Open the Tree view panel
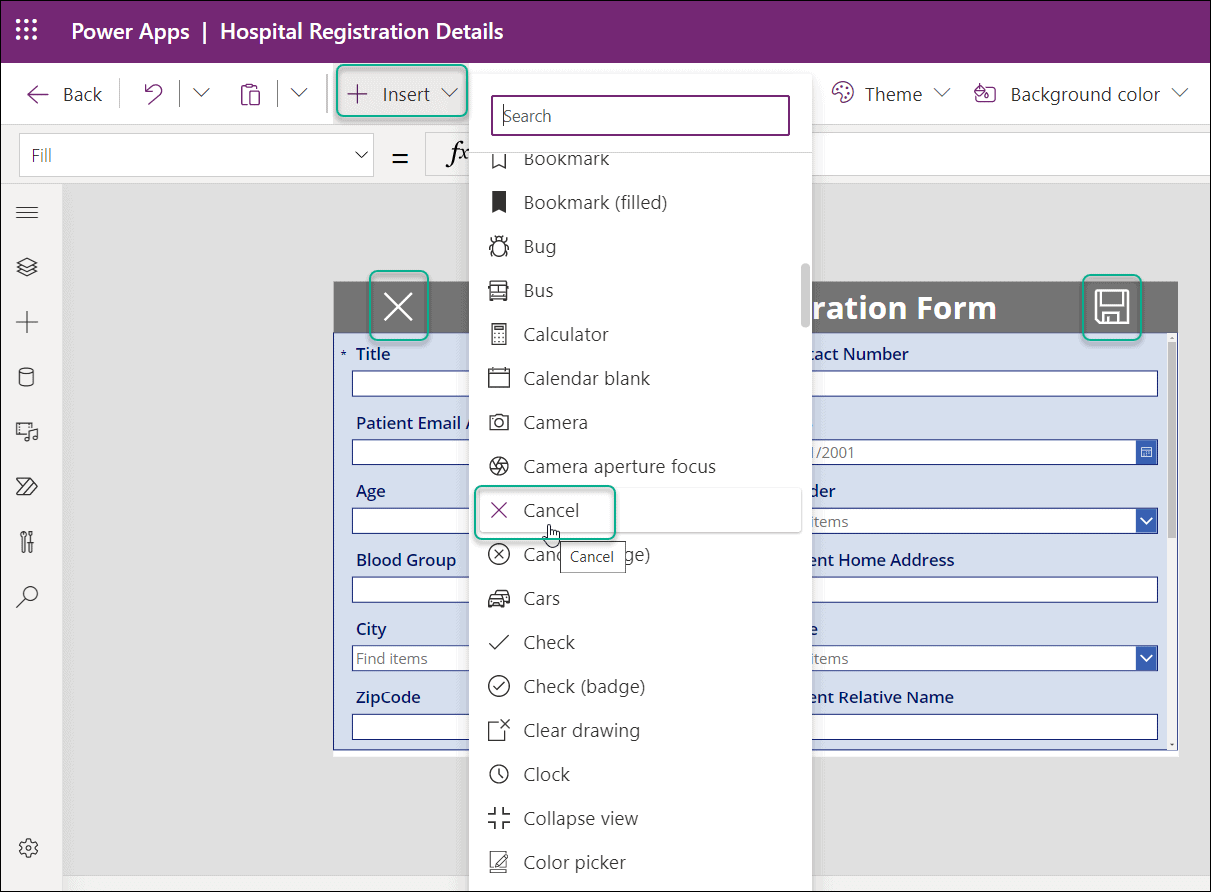The image size is (1211, 892). pos(27,267)
